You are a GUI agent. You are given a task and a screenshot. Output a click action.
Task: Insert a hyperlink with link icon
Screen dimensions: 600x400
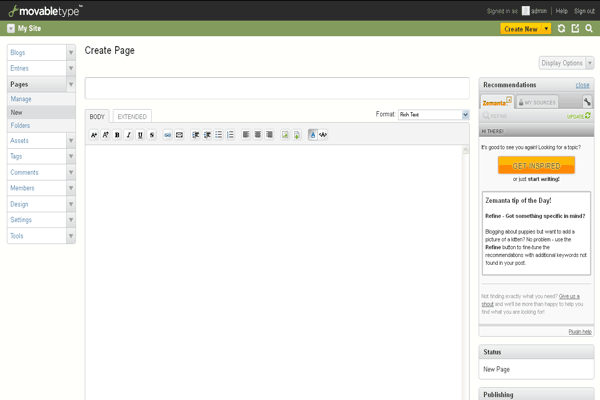(x=168, y=135)
